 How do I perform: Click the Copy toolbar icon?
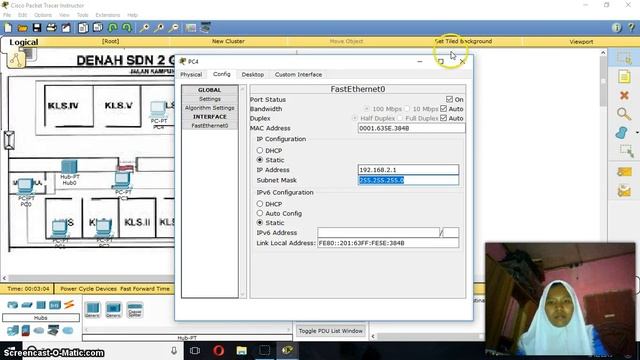[83, 28]
